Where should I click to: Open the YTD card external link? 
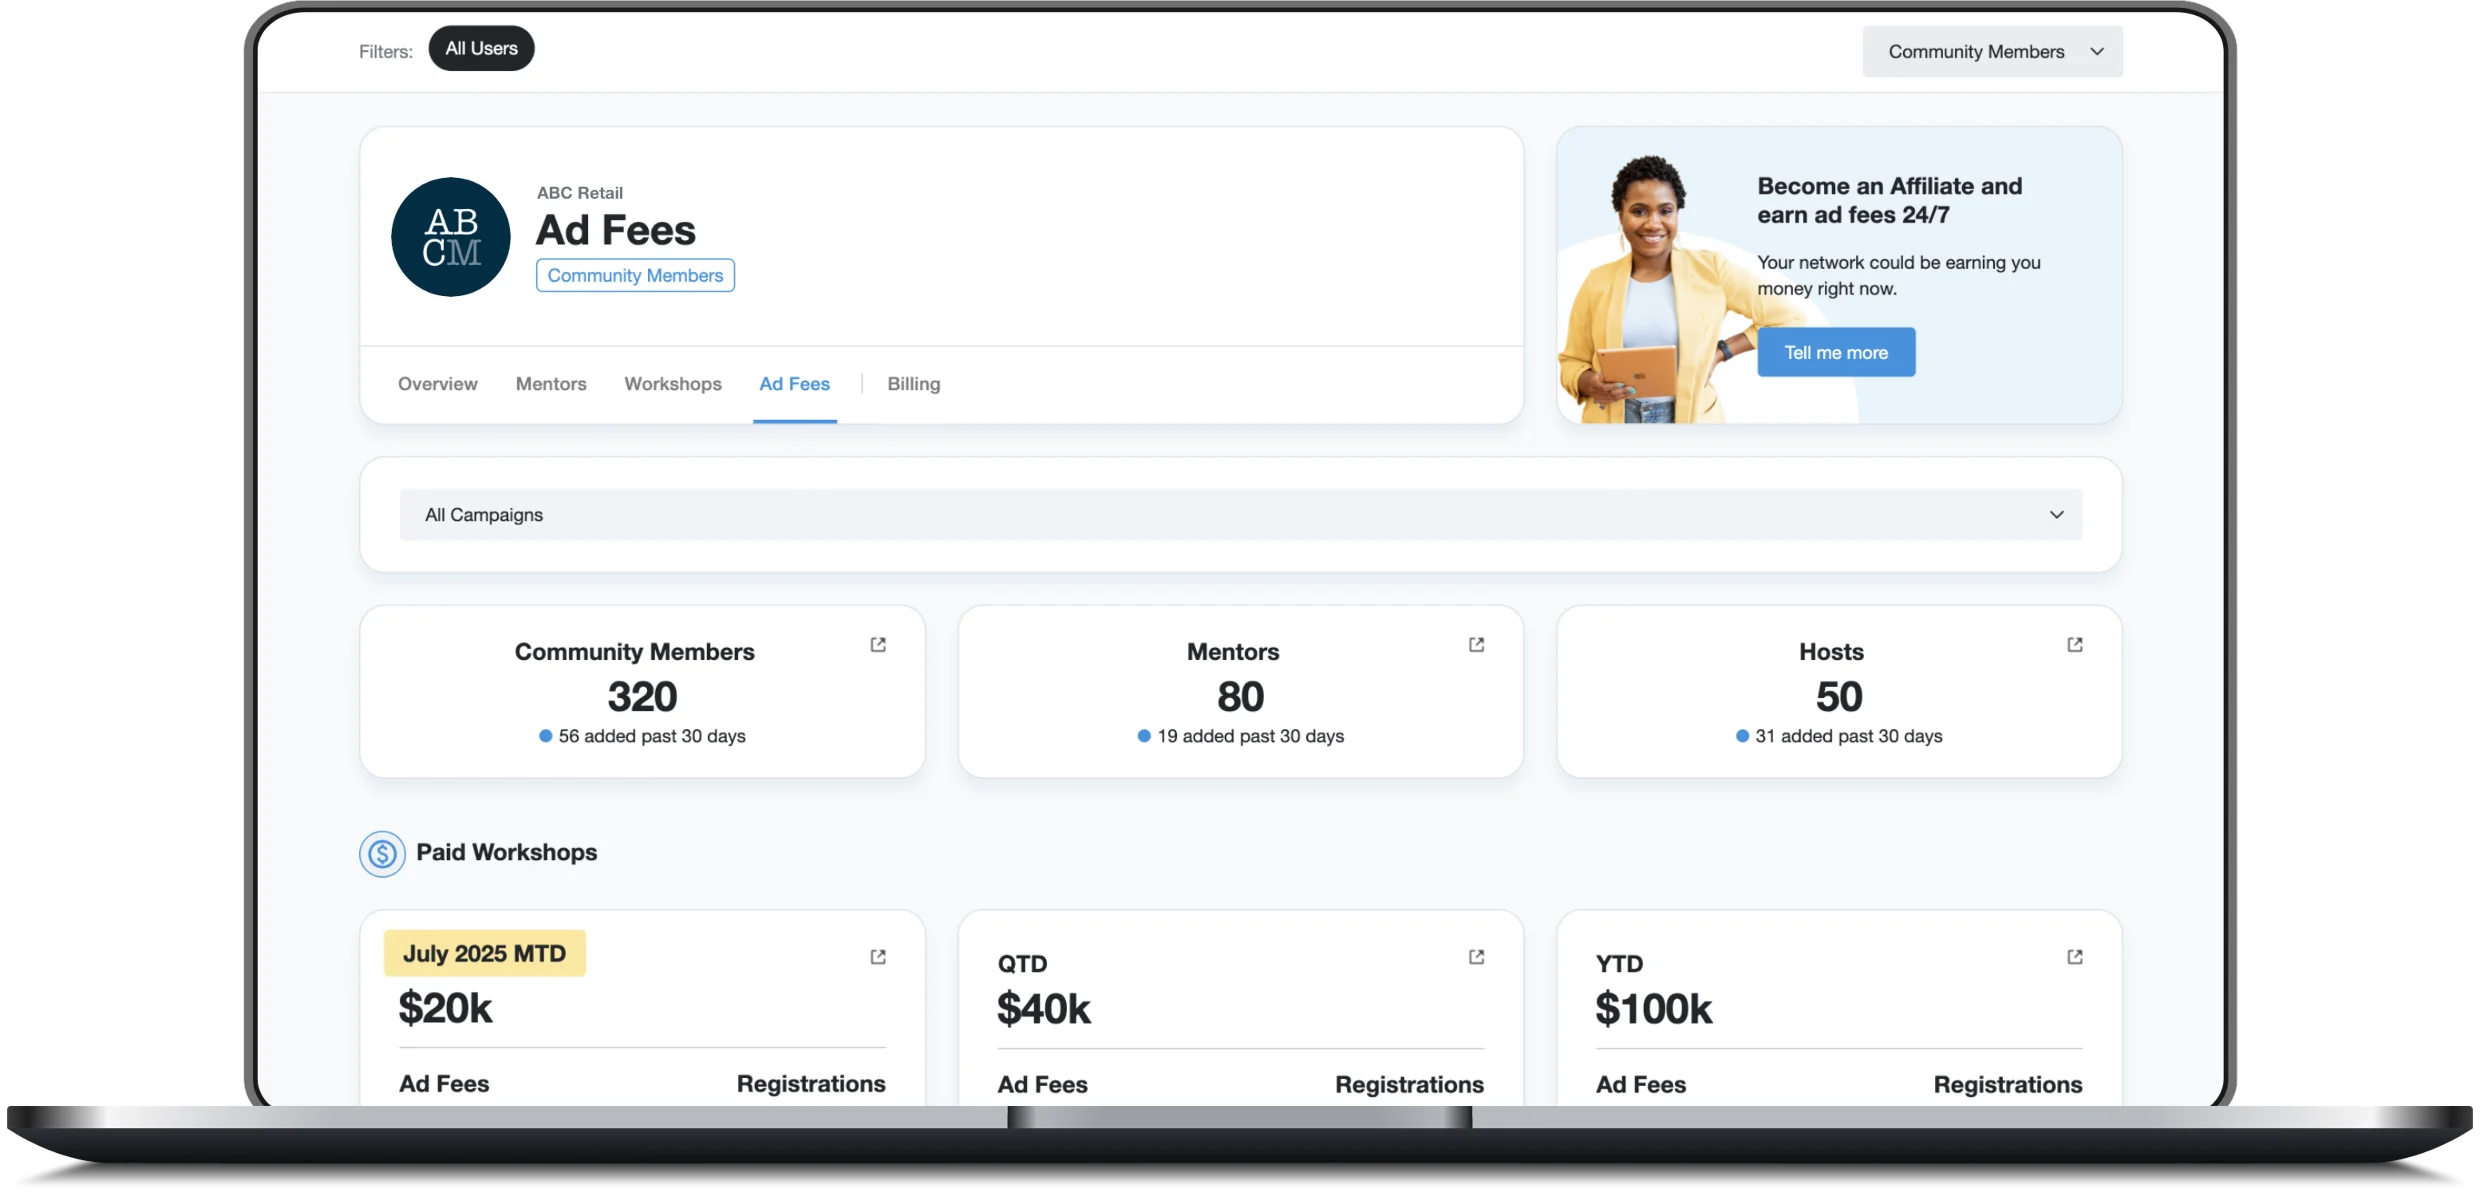click(x=2075, y=957)
